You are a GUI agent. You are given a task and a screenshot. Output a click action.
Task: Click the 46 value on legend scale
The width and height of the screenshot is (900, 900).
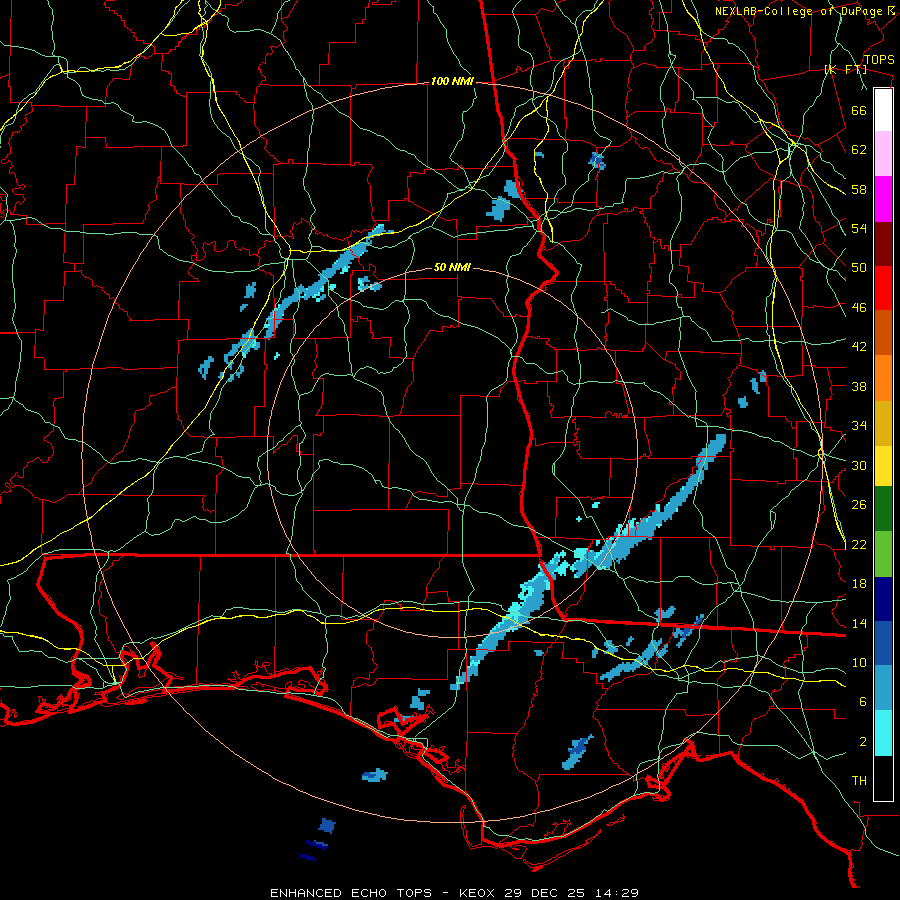[859, 308]
